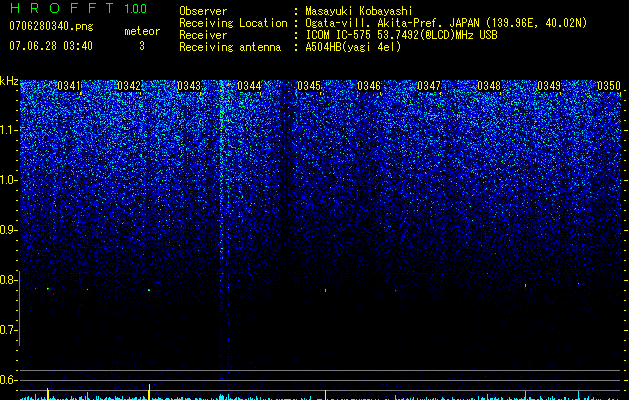This screenshot has width=629, height=400.
Task: Click the Receiver label
Action: pos(203,35)
